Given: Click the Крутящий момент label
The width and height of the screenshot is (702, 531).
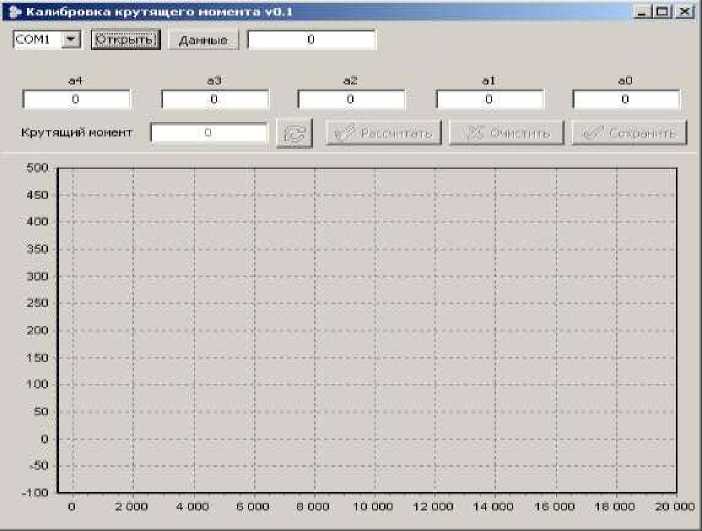Looking at the screenshot, I should pyautogui.click(x=77, y=133).
